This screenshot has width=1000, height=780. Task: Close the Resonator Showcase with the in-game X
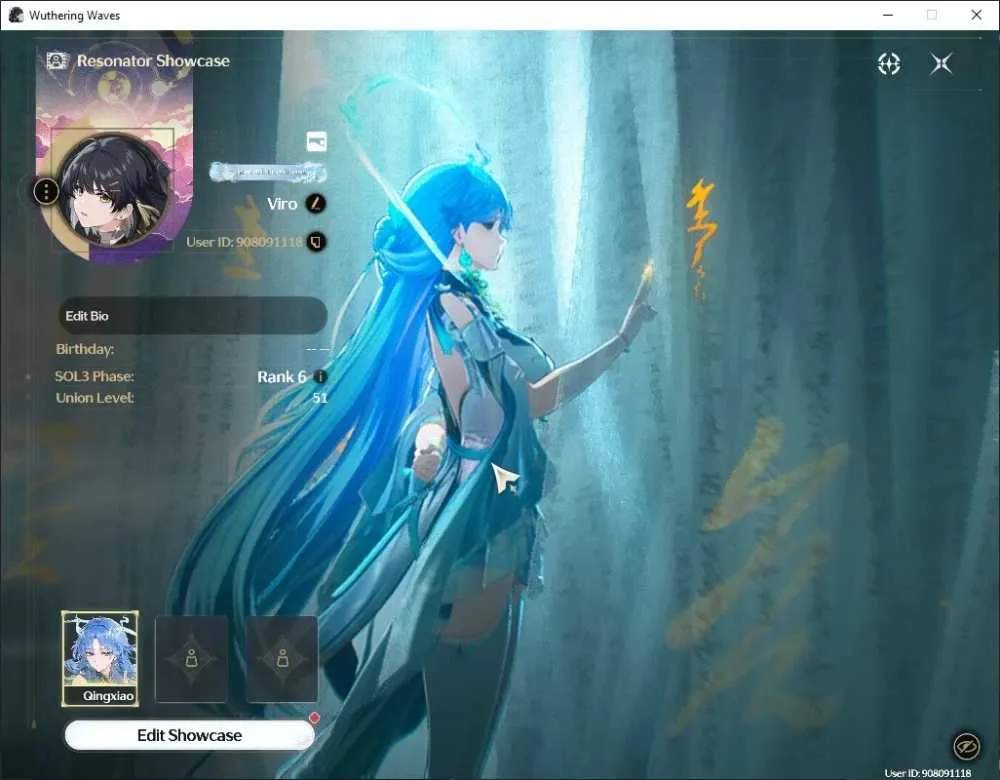(941, 64)
